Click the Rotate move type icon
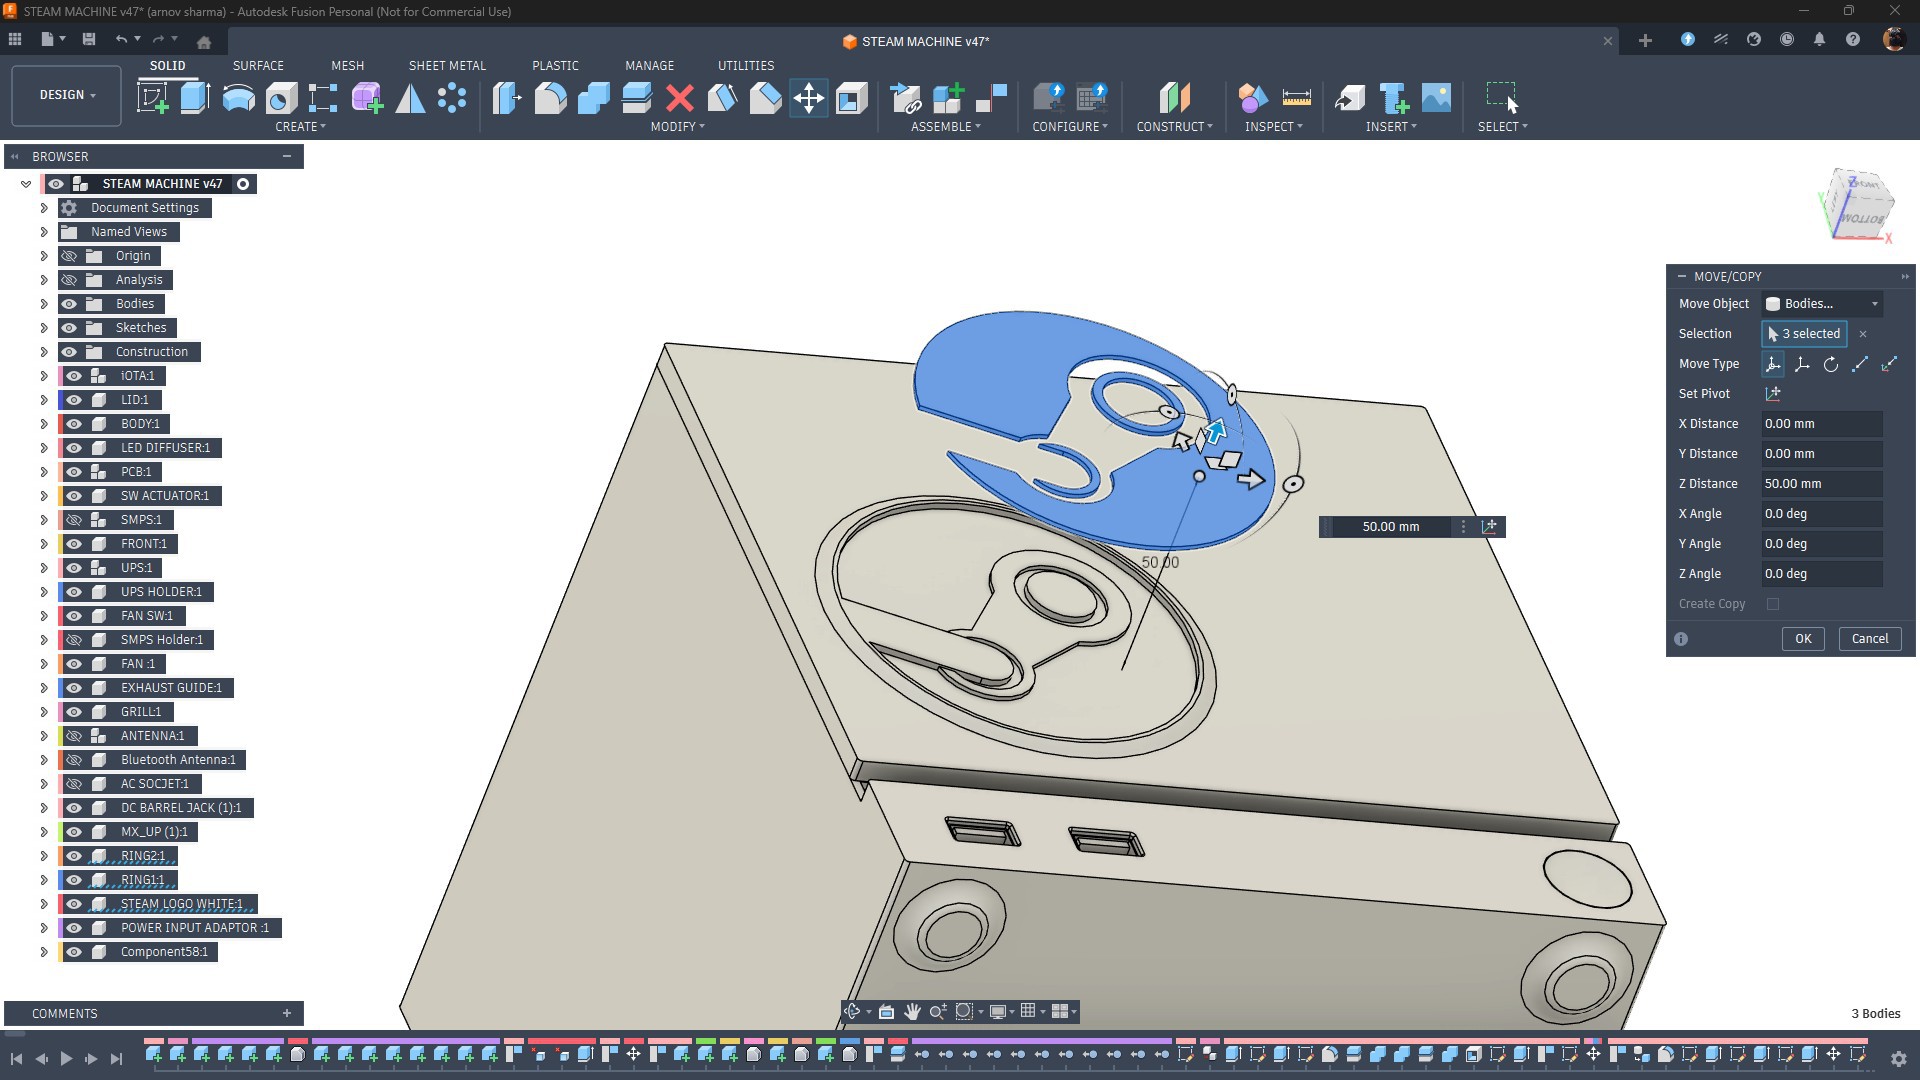This screenshot has width=1920, height=1080. click(1831, 364)
